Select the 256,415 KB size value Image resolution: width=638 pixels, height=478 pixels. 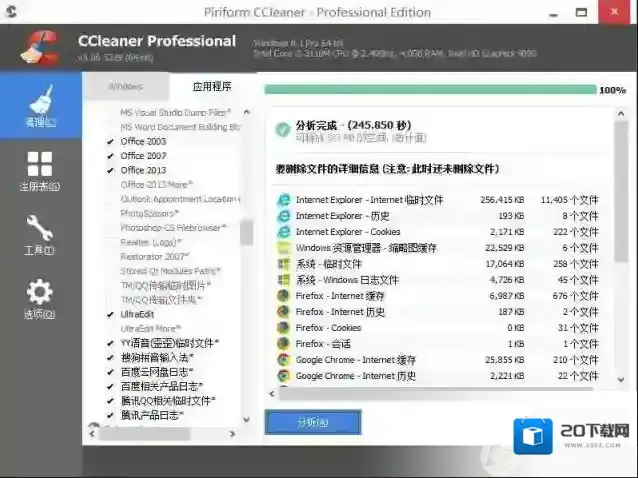[502, 200]
